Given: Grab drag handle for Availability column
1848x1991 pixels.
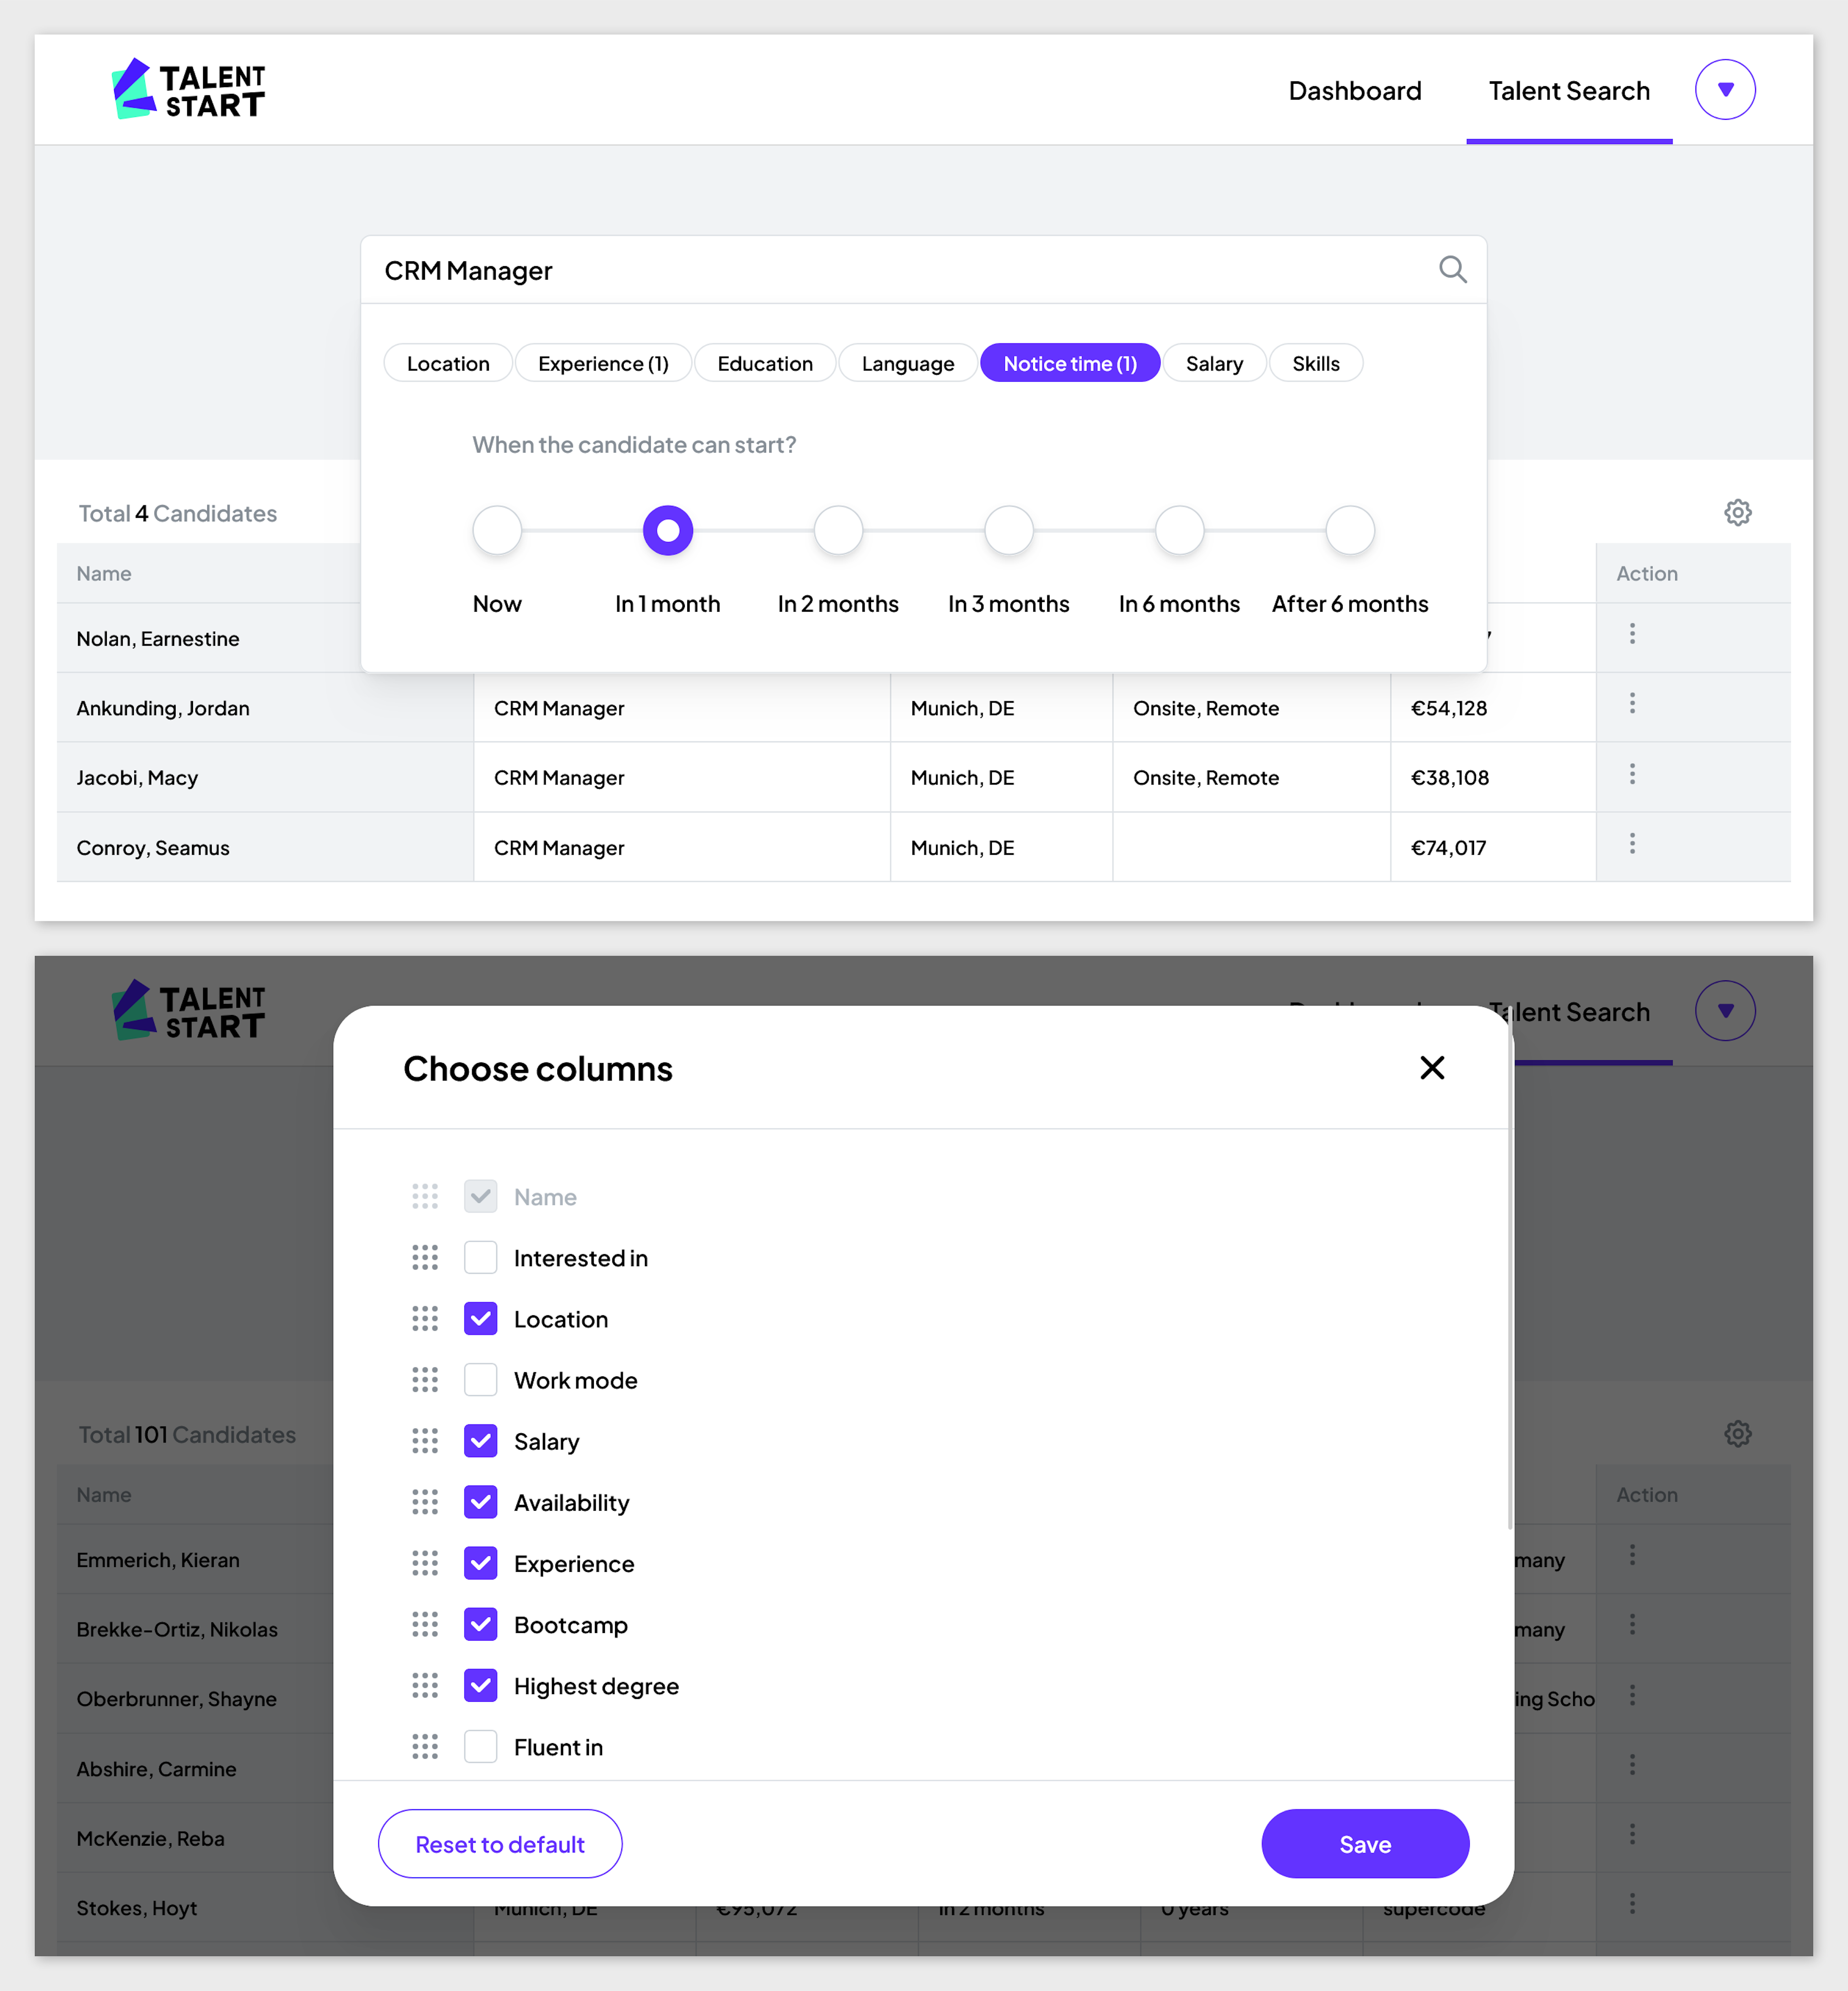Looking at the screenshot, I should tap(425, 1501).
